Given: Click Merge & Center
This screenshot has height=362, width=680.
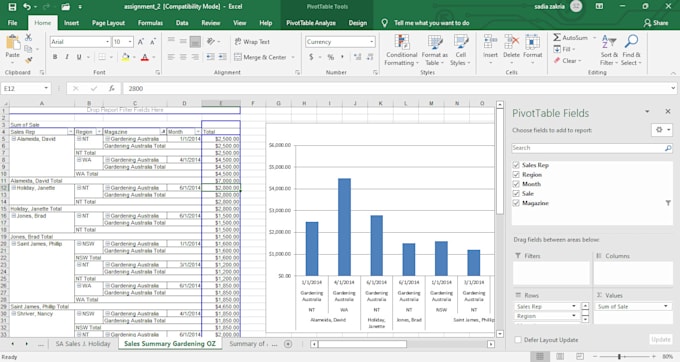Looking at the screenshot, I should [x=260, y=57].
